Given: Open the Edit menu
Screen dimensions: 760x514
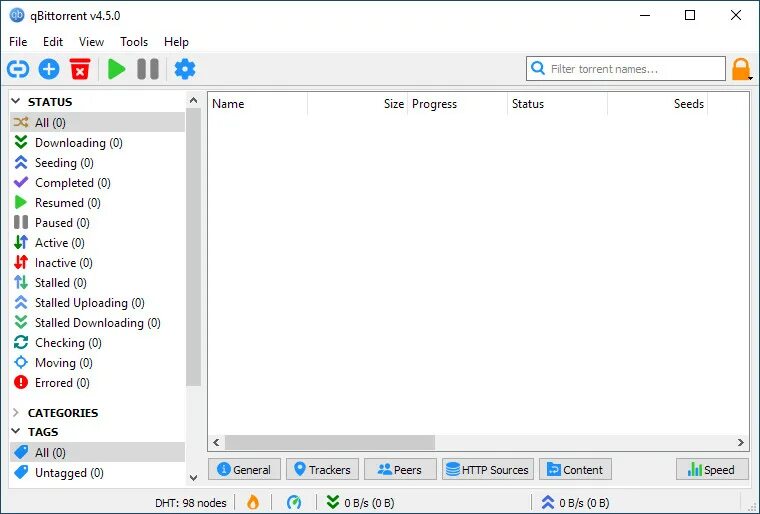Looking at the screenshot, I should (53, 42).
